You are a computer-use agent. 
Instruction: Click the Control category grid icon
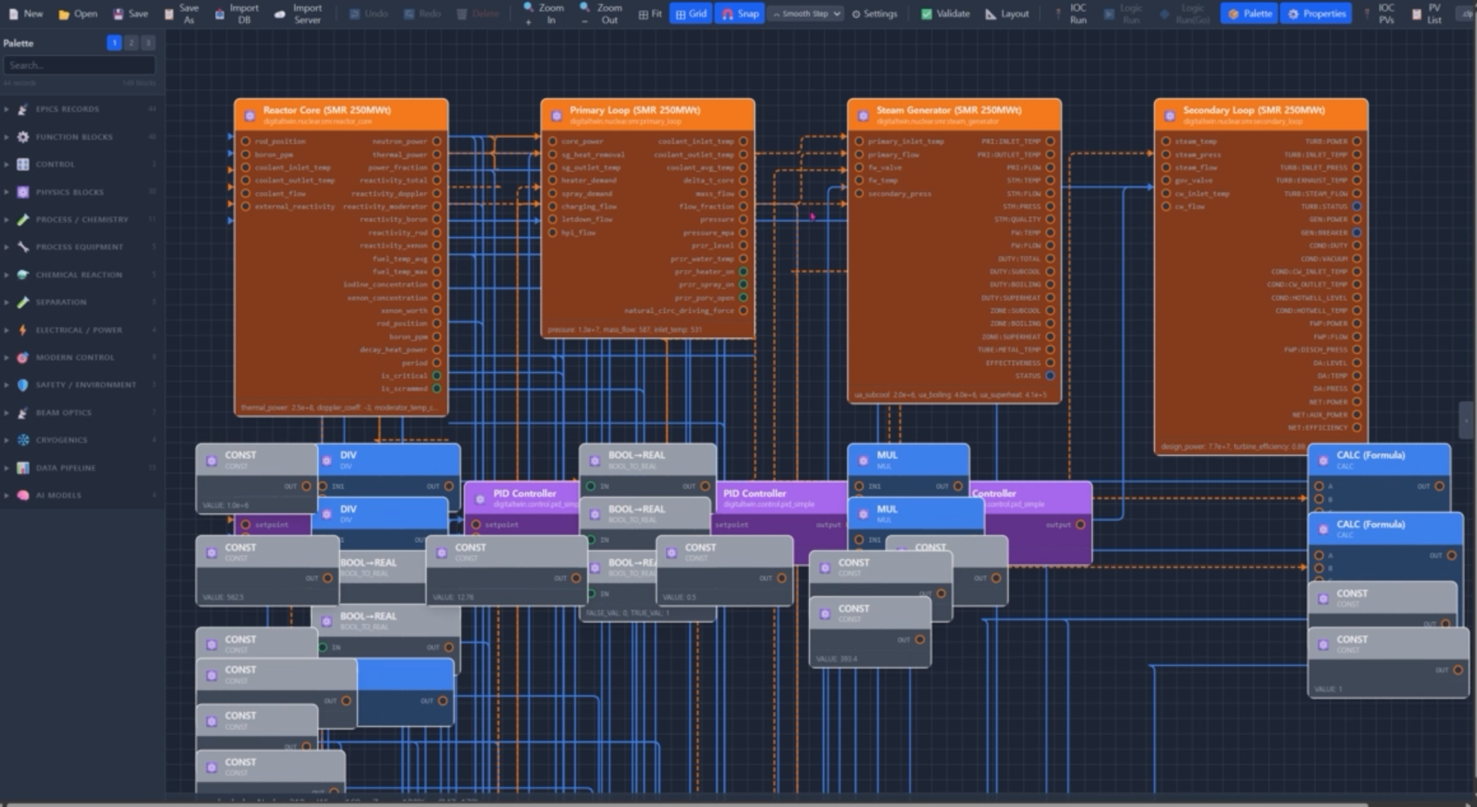pyautogui.click(x=23, y=164)
